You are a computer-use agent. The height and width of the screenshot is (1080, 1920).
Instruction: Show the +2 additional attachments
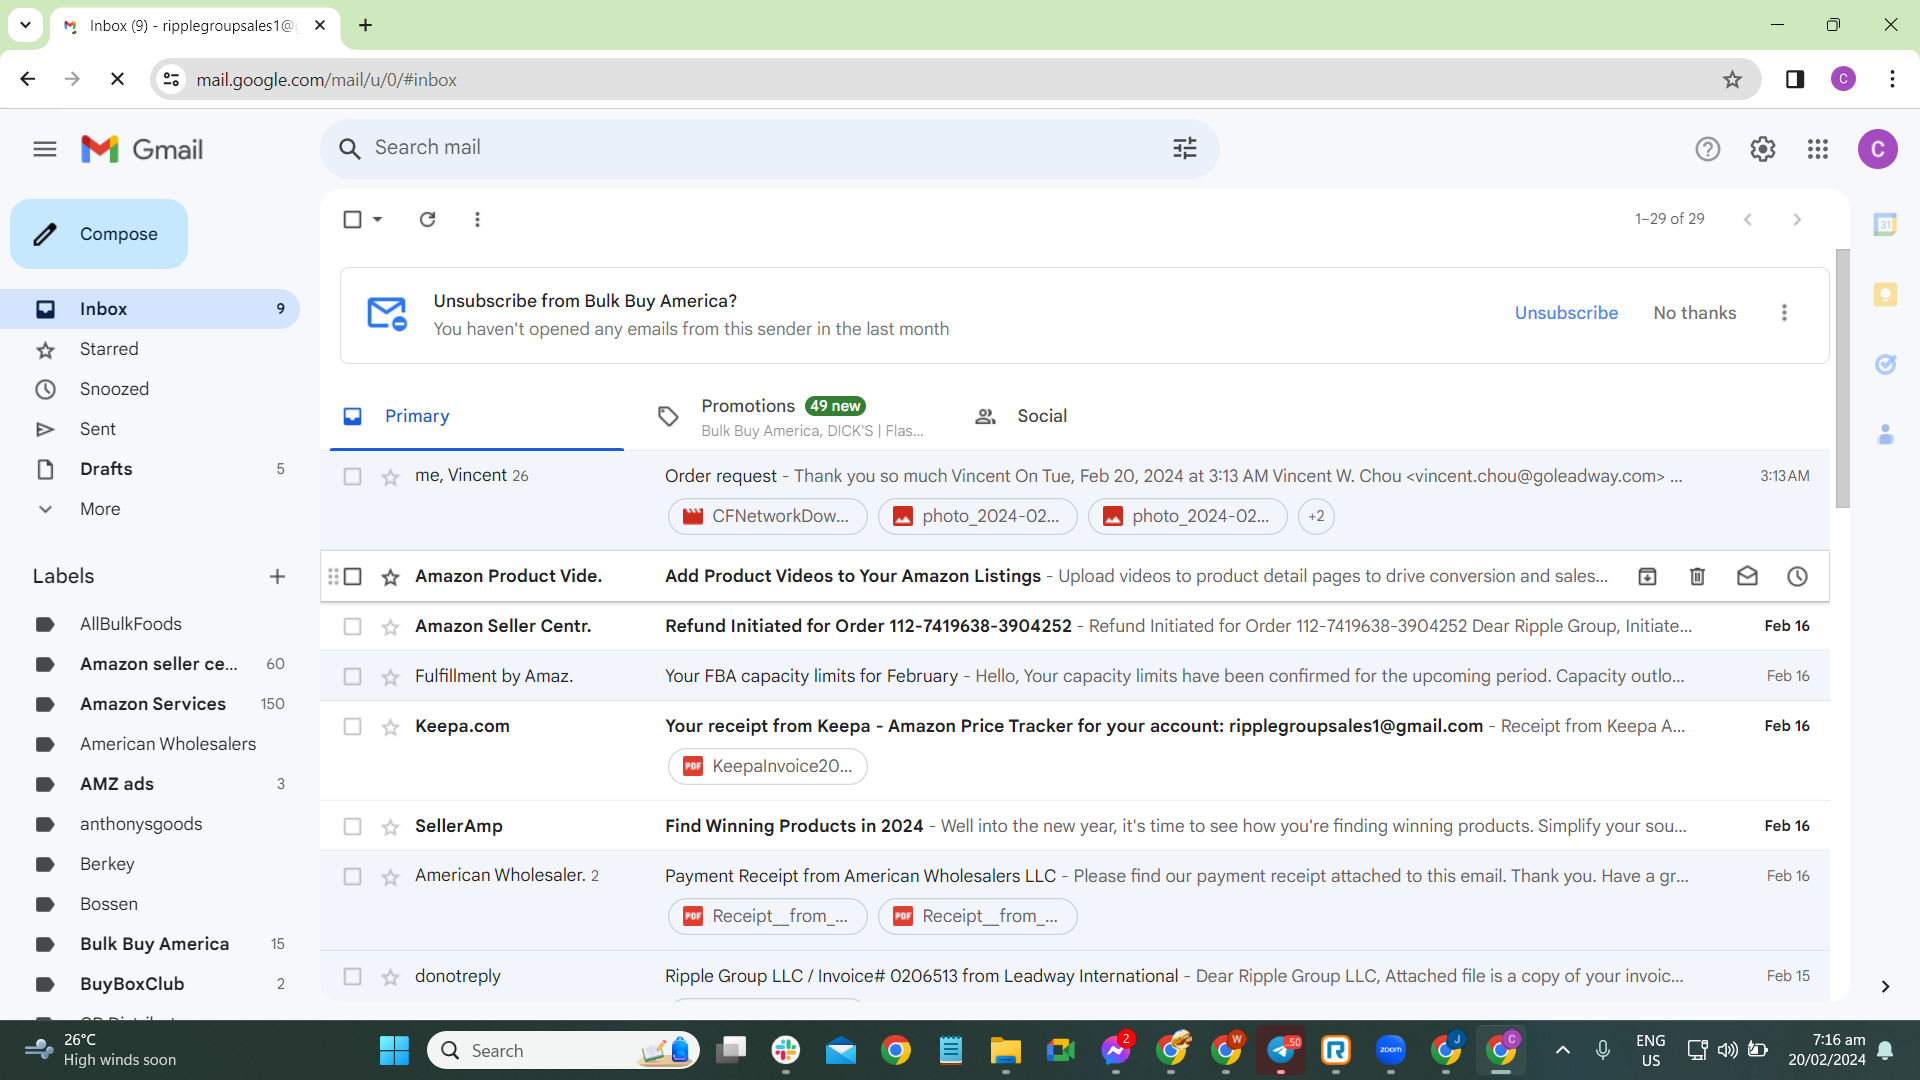click(1316, 516)
